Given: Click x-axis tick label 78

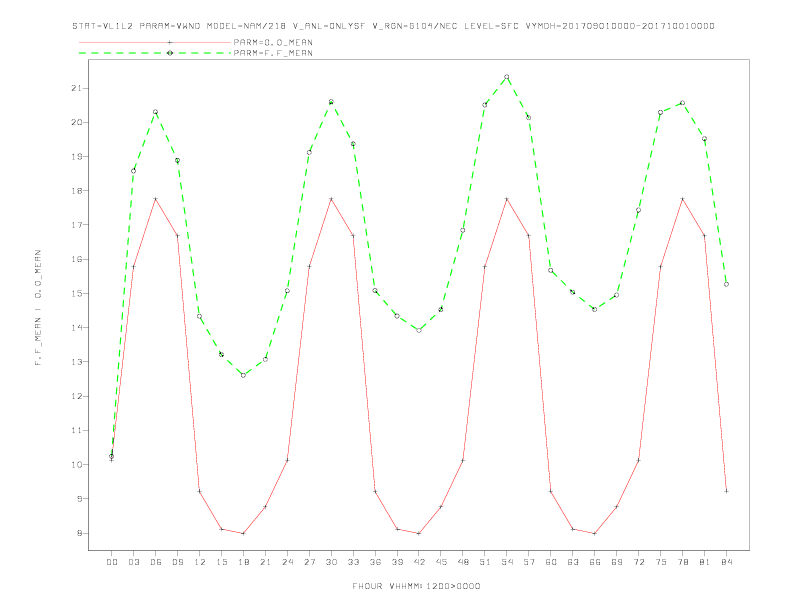Looking at the screenshot, I should (683, 562).
